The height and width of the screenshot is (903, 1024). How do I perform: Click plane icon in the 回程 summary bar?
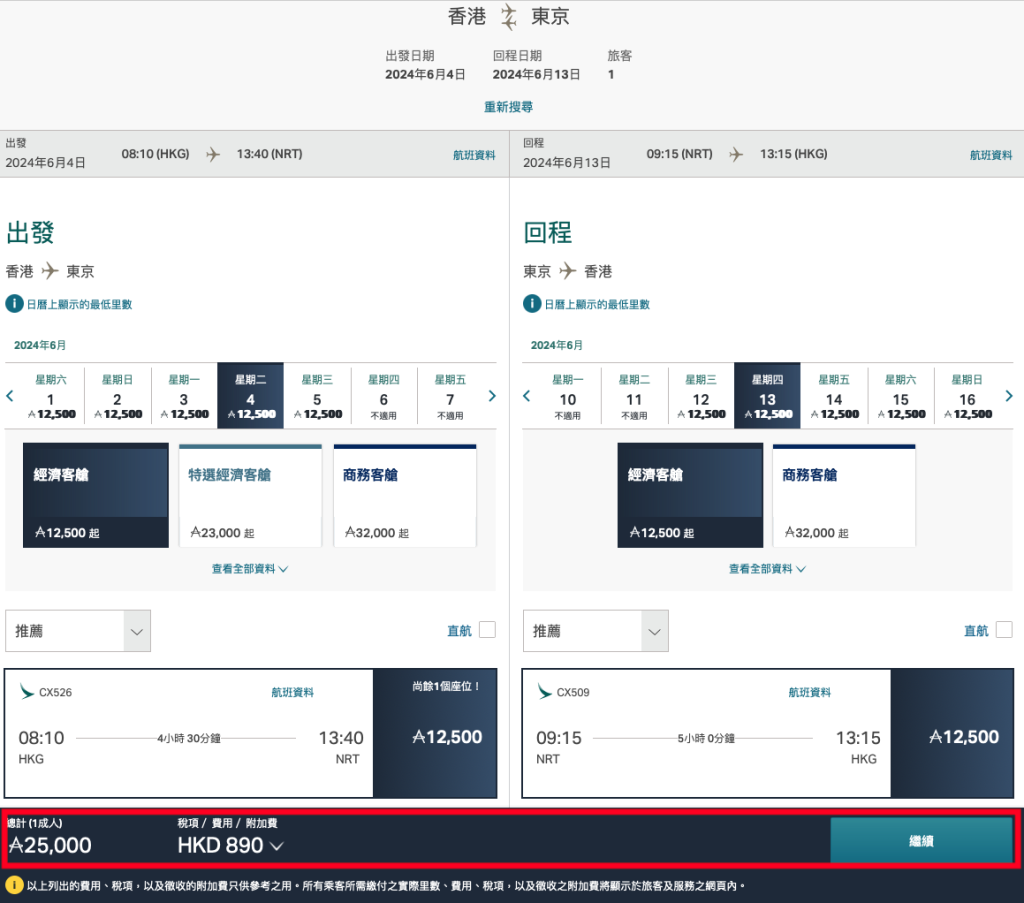[x=736, y=154]
